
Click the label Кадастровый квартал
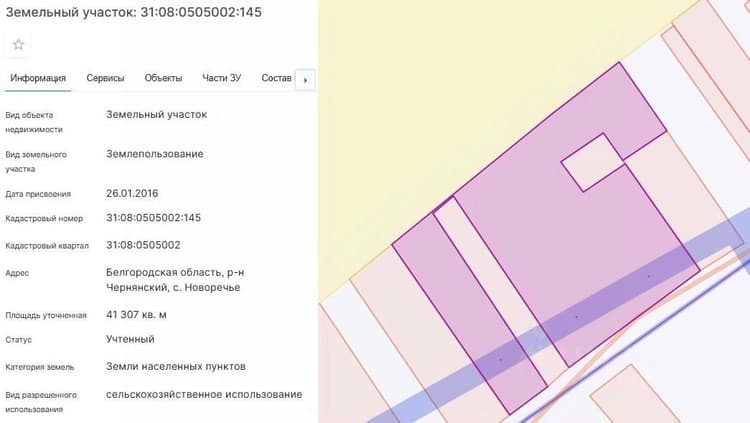click(47, 245)
